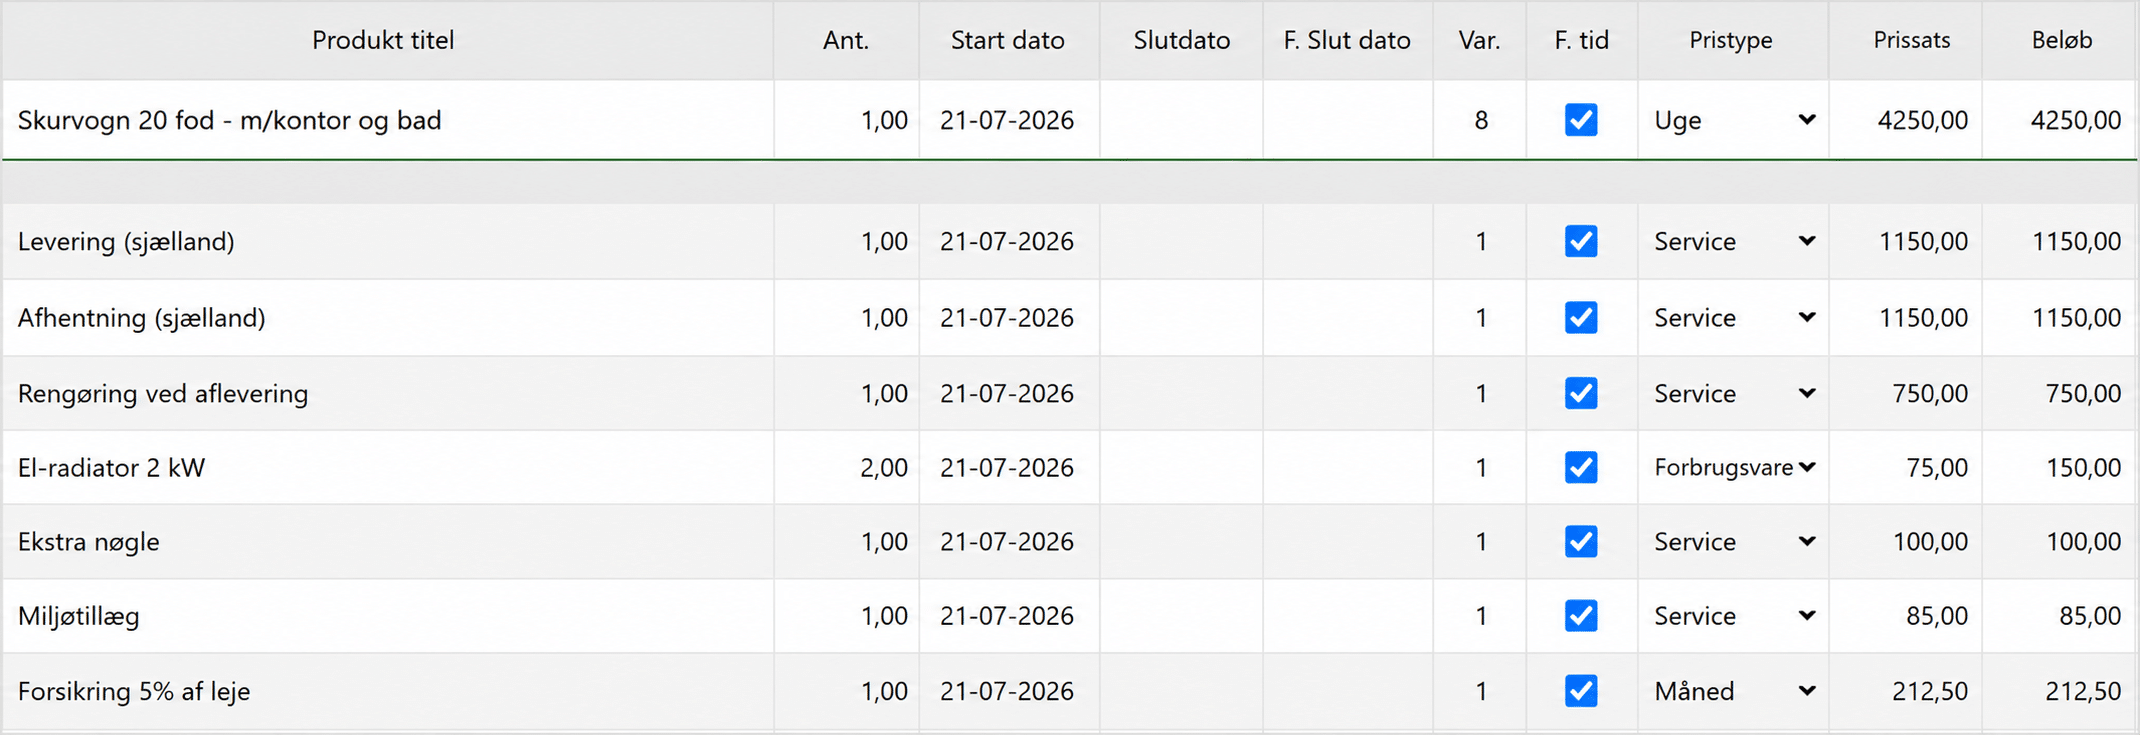Edit Prissats 4250,00 for Skurvogn
Image resolution: width=2140 pixels, height=735 pixels.
pyautogui.click(x=1906, y=120)
